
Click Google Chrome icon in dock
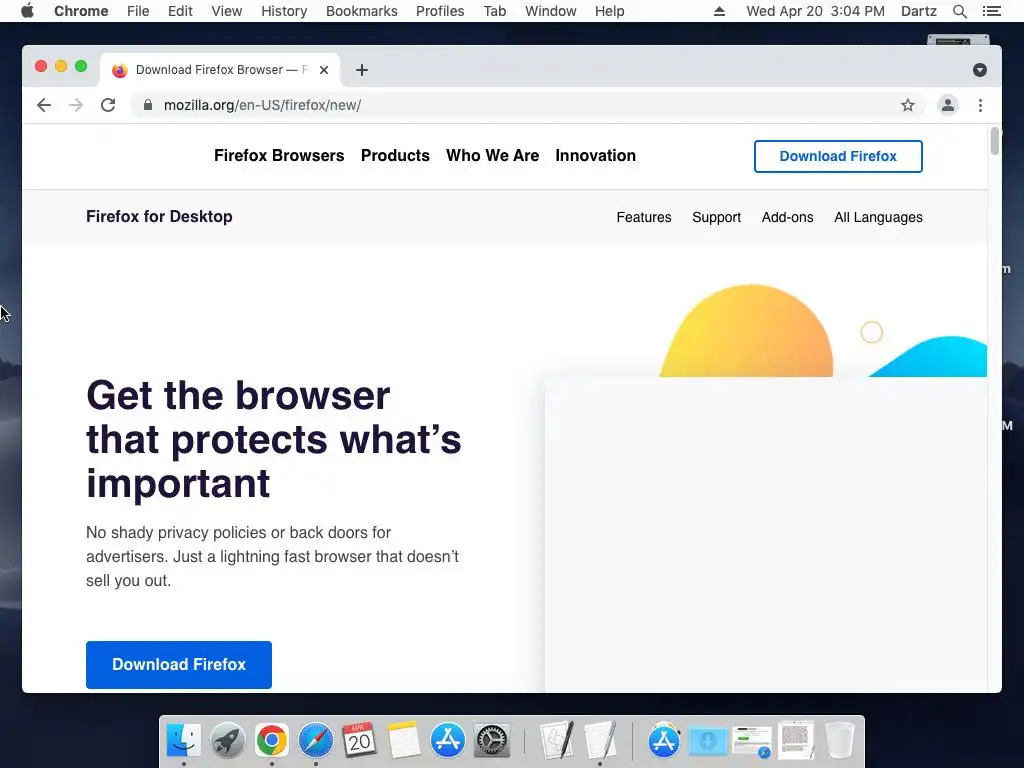(272, 740)
